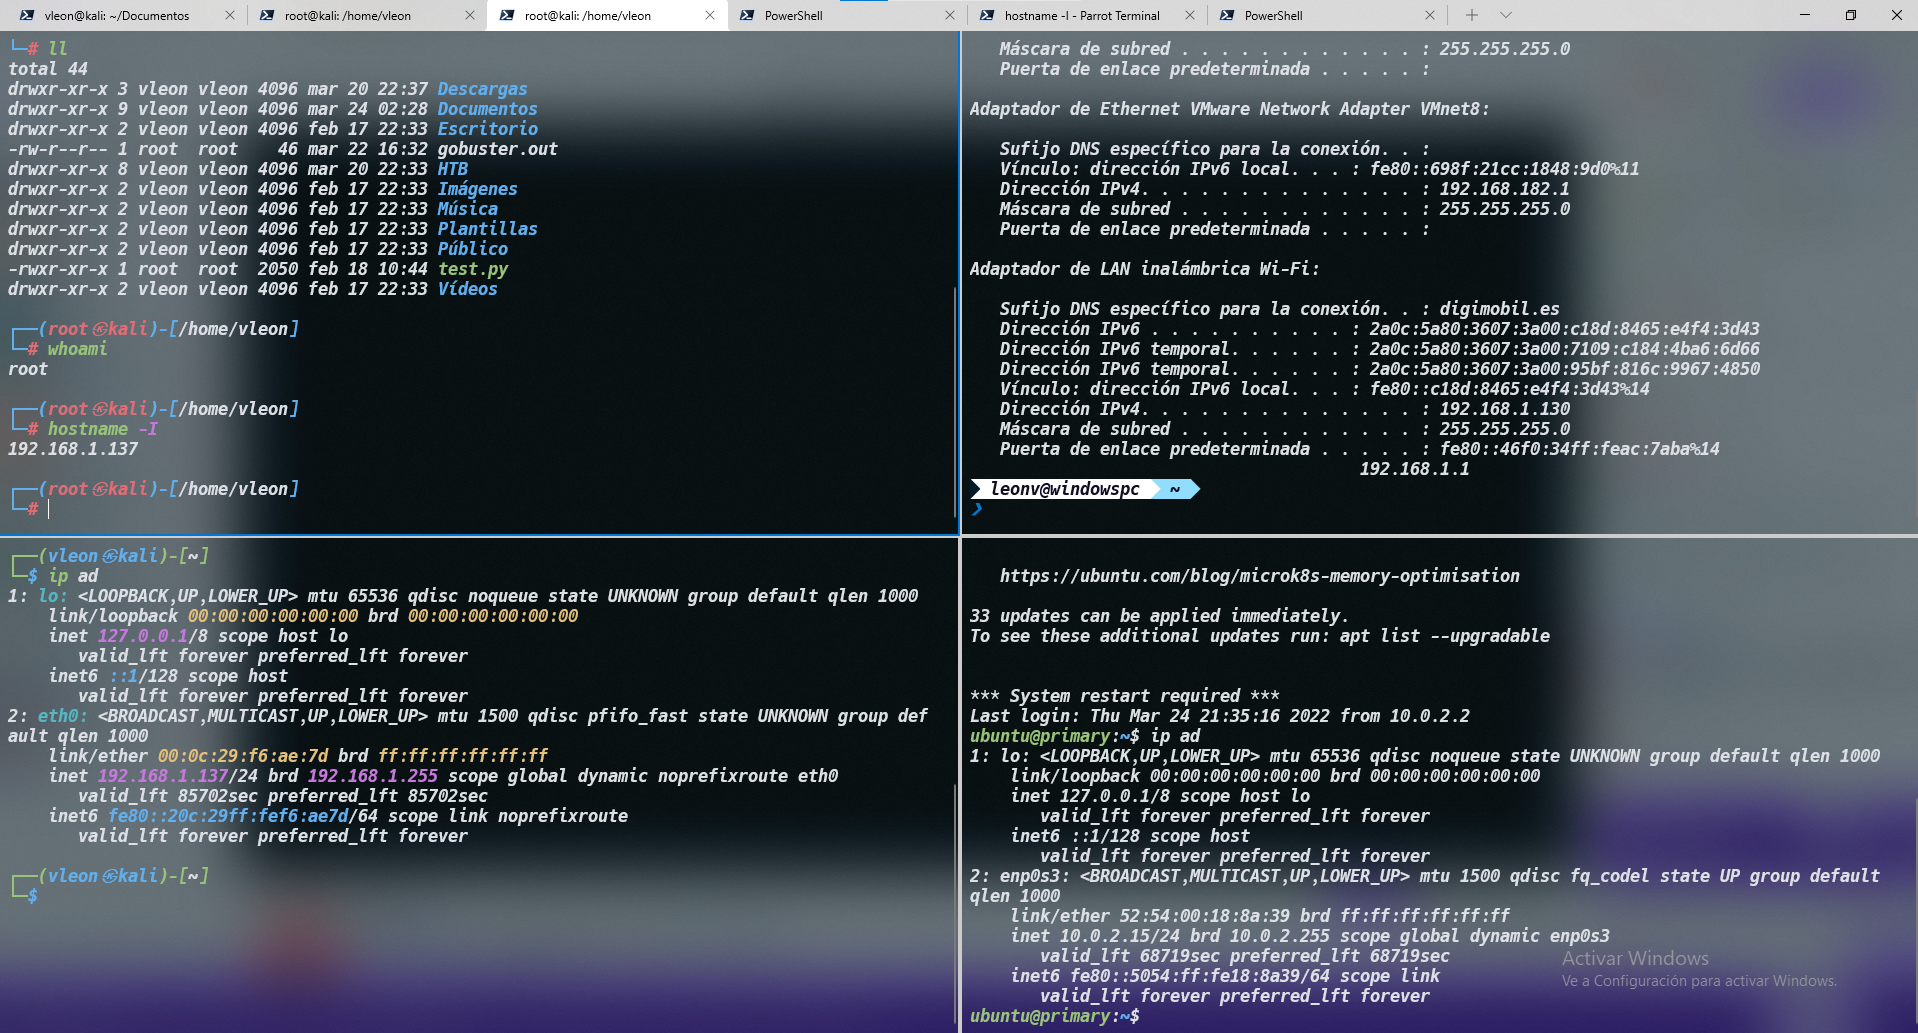Minimize the Windows Terminal window

[x=1805, y=15]
